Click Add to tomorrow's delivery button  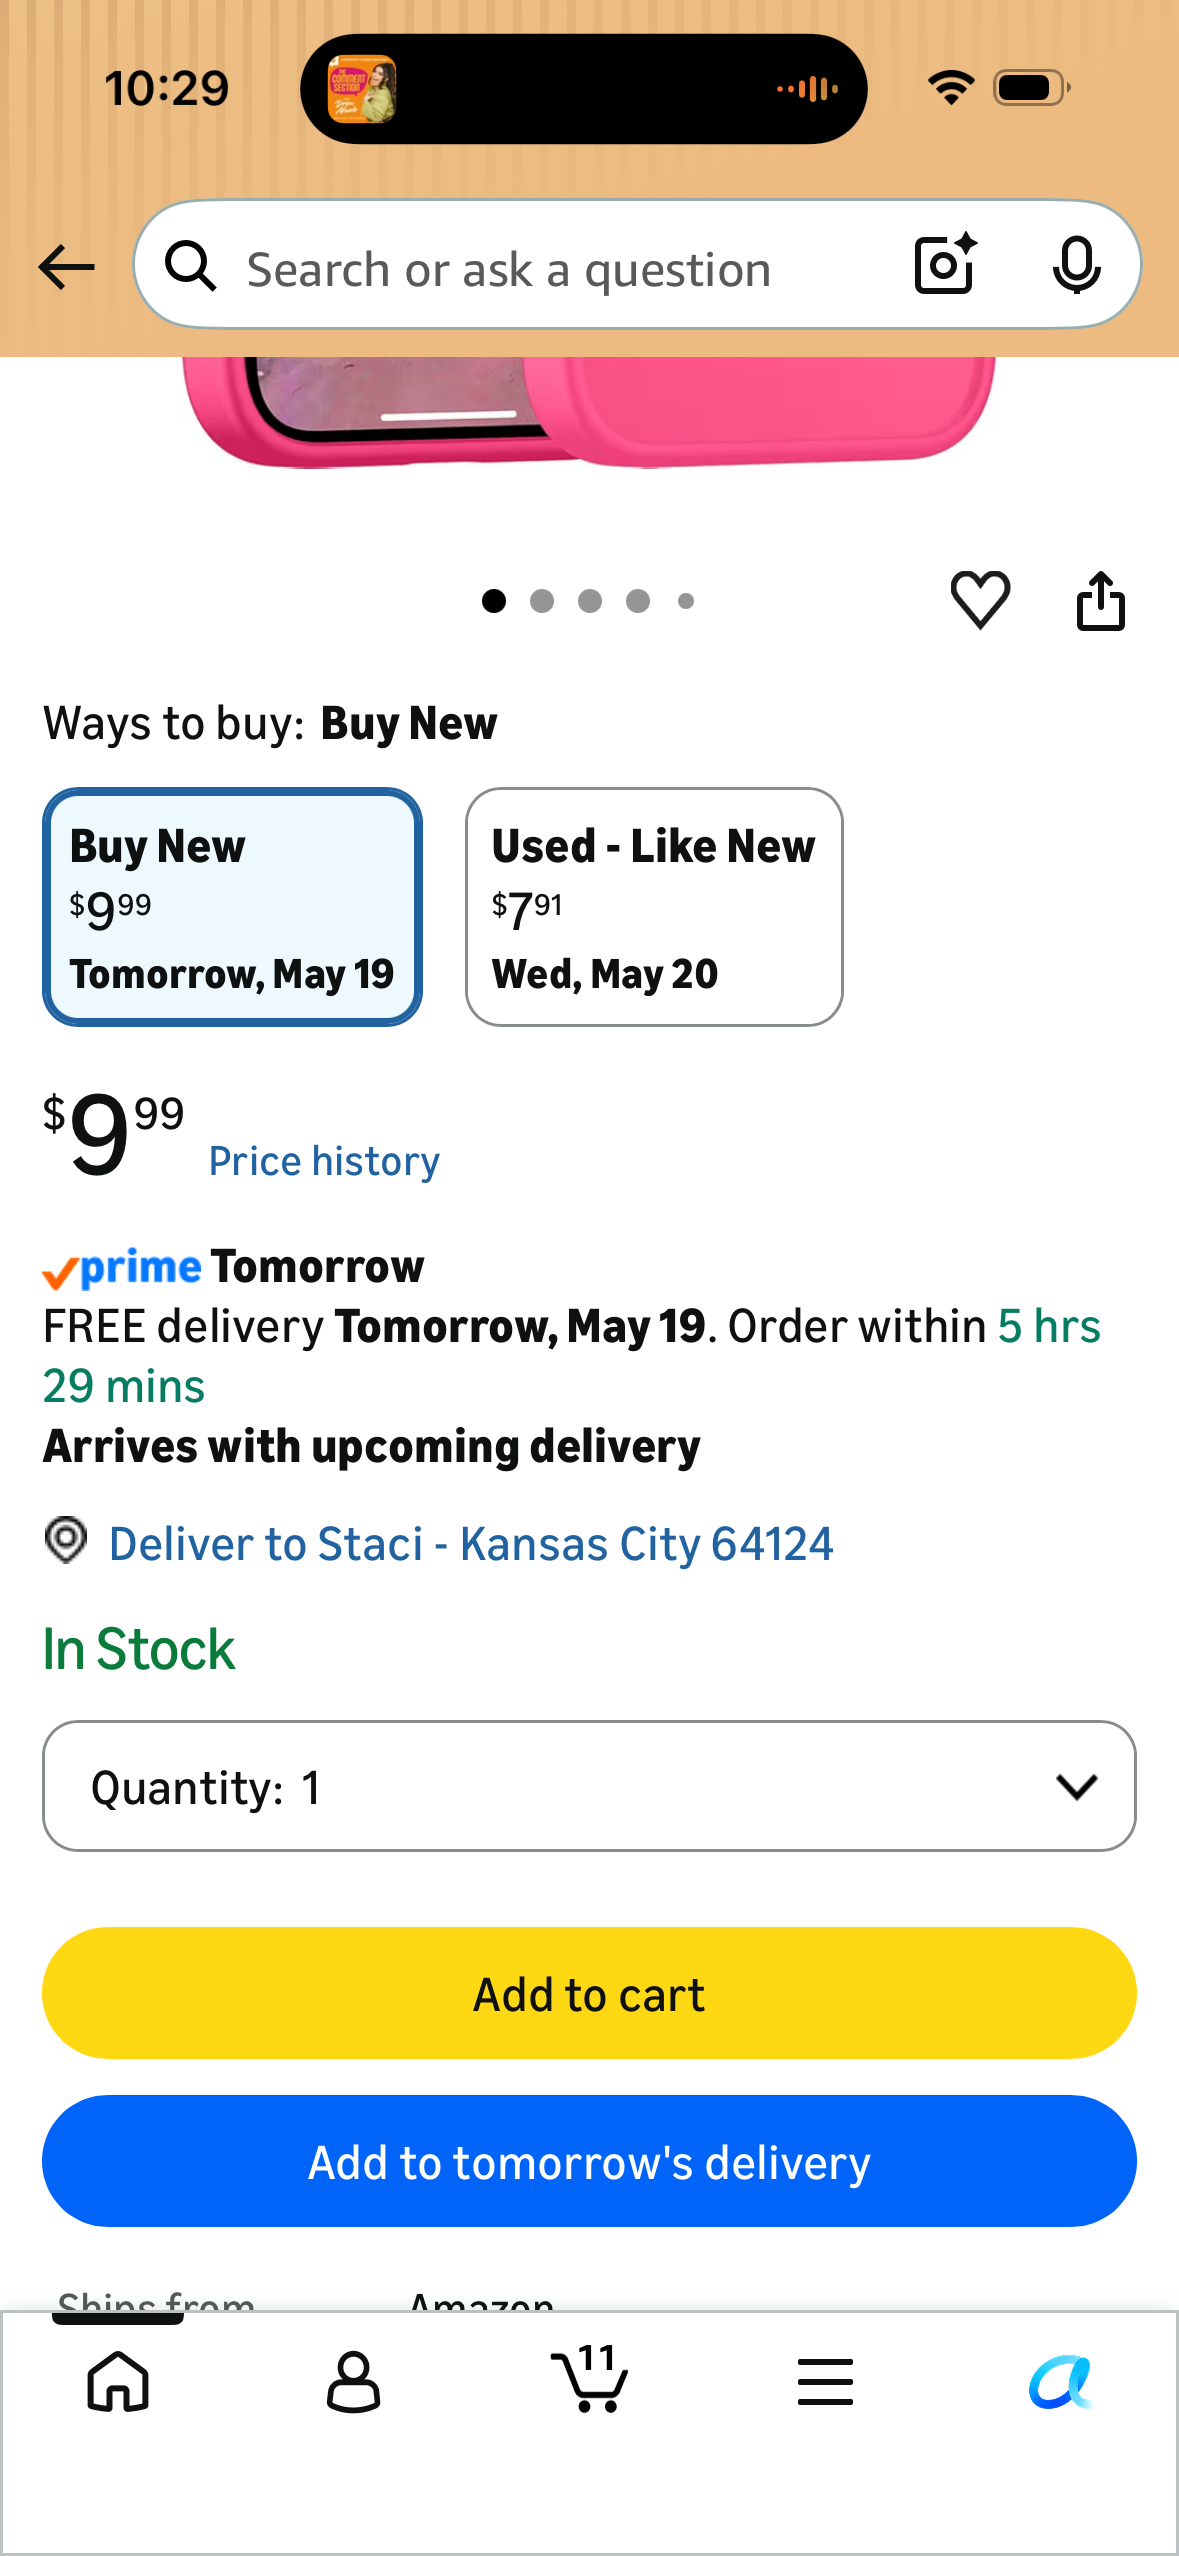(589, 2161)
